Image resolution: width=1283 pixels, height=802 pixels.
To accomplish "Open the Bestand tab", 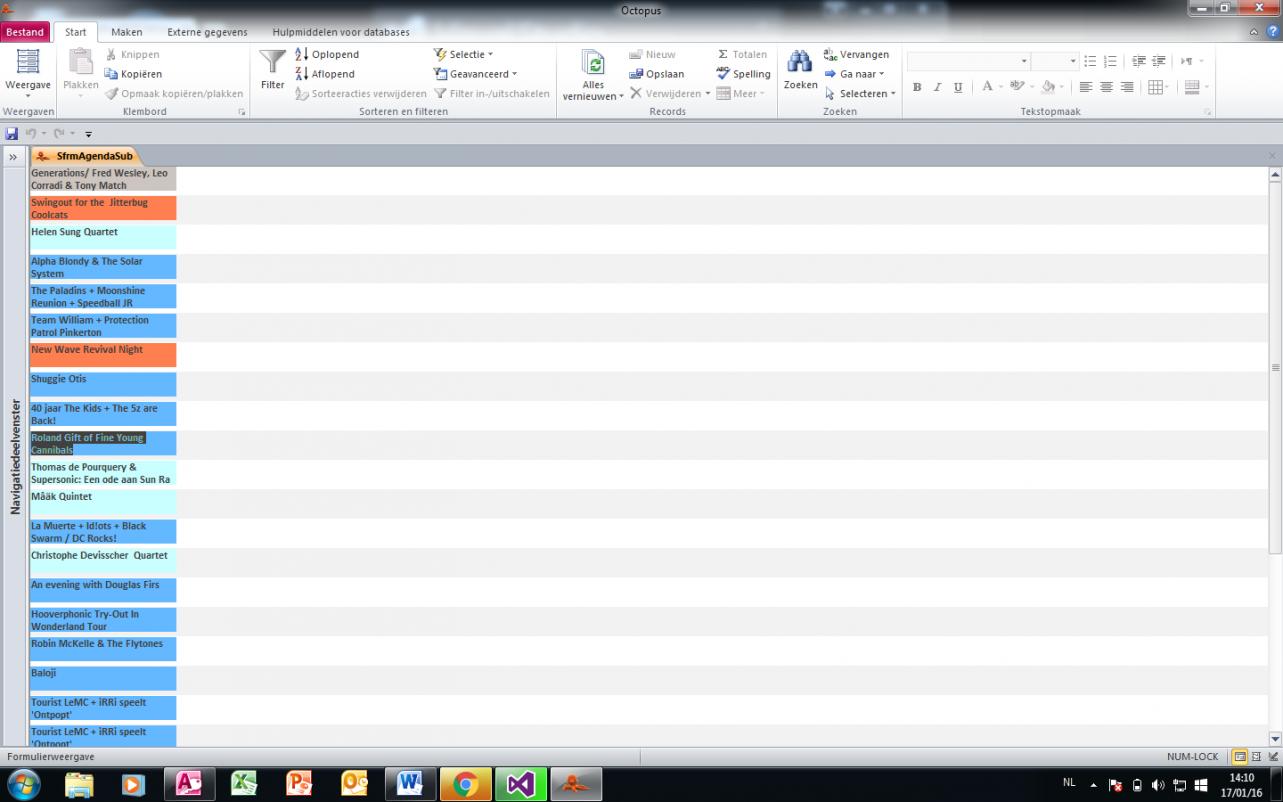I will (25, 32).
